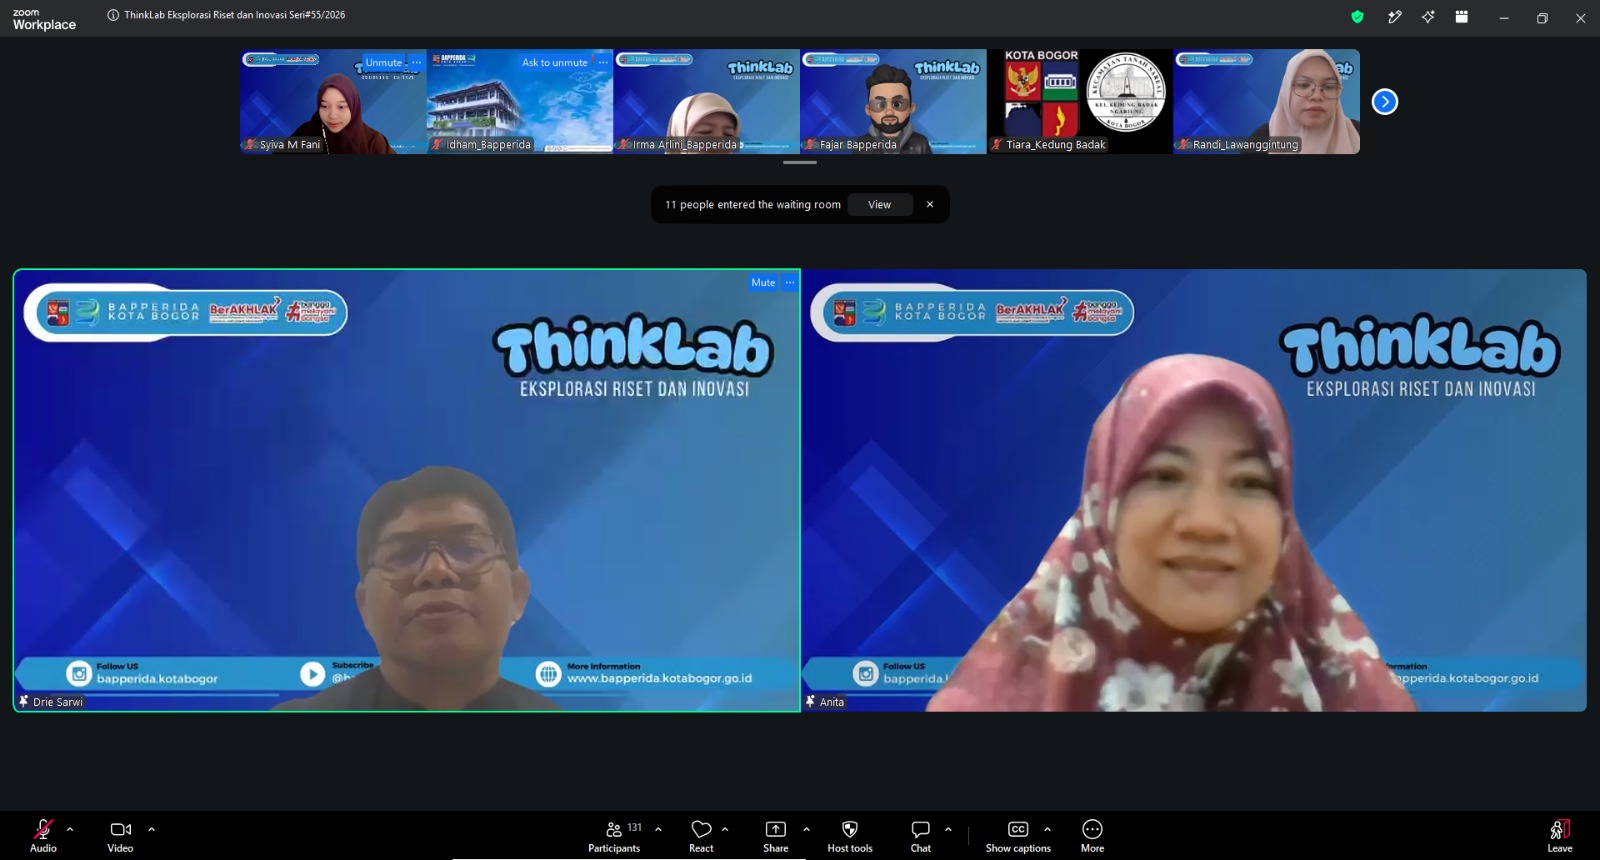Screen dimensions: 1600x860
Task: Open the Participants panel
Action: click(x=614, y=835)
